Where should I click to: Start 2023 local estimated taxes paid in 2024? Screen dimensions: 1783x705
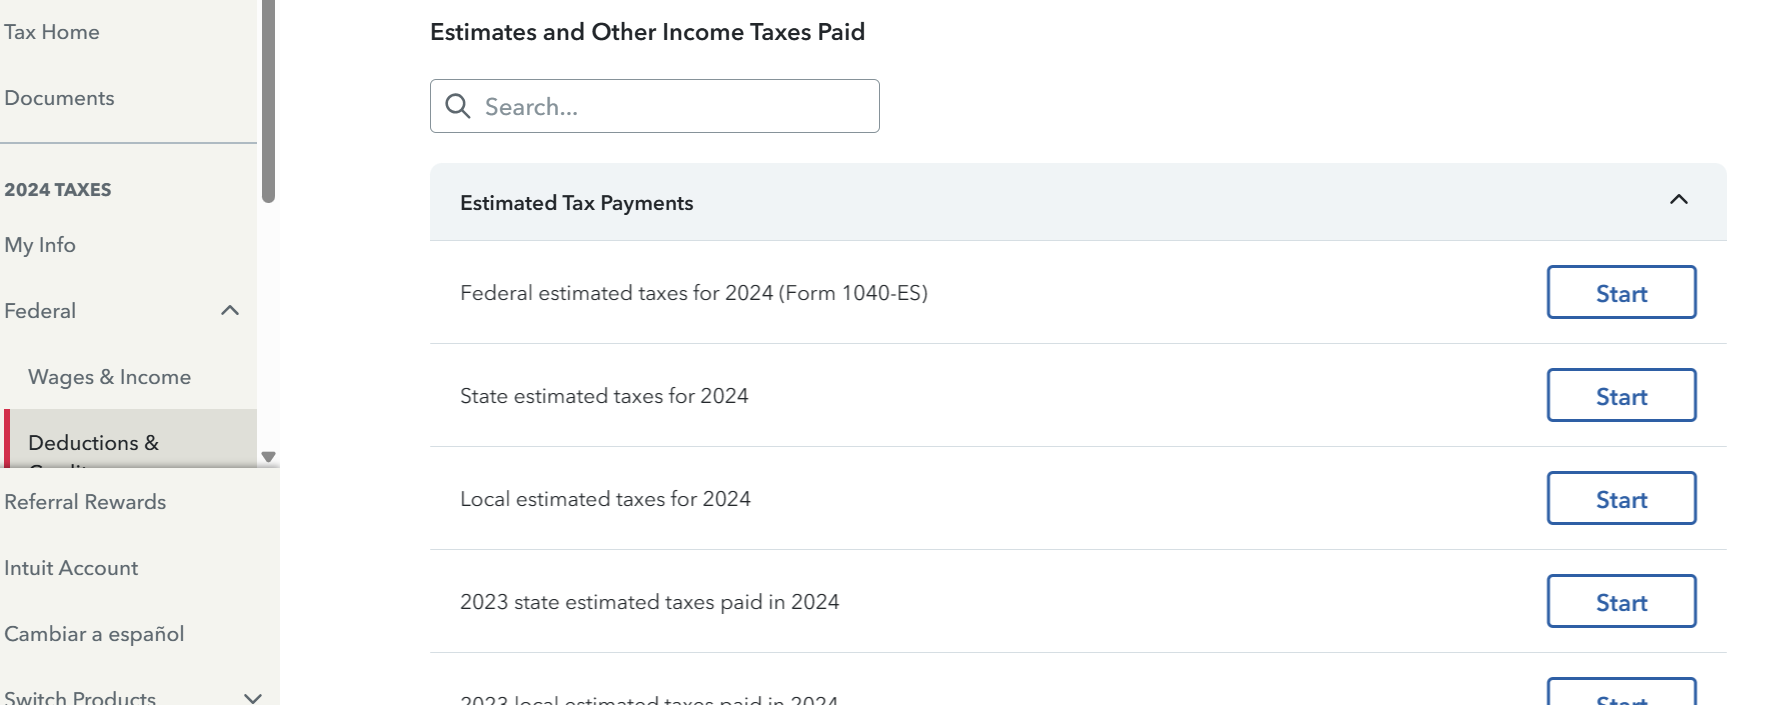click(1621, 692)
